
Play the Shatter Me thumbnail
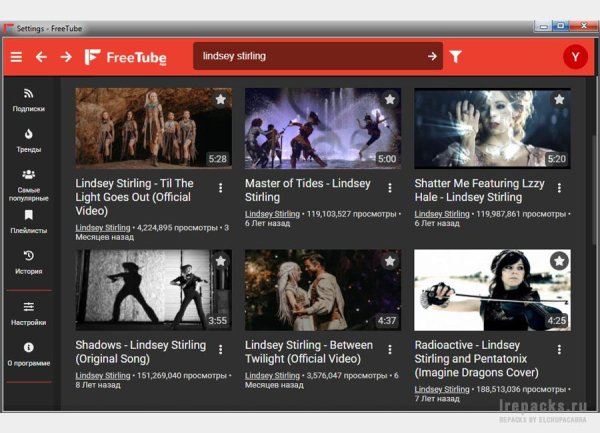(492, 128)
